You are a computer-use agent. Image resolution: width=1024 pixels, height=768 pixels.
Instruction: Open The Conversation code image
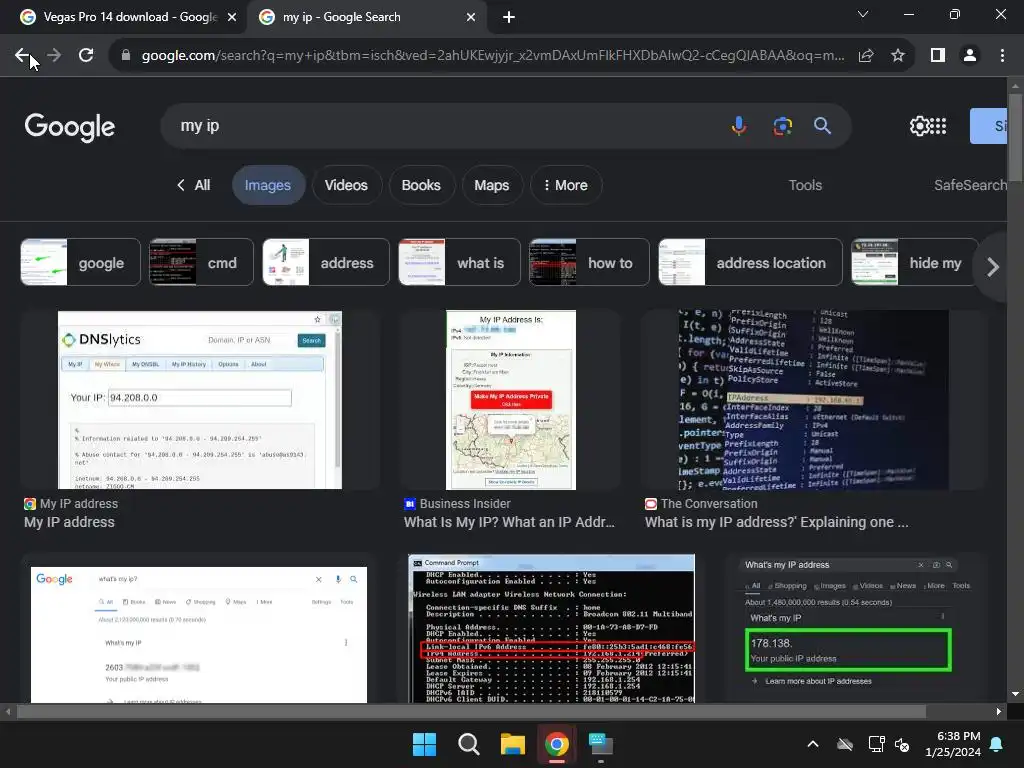tap(813, 400)
